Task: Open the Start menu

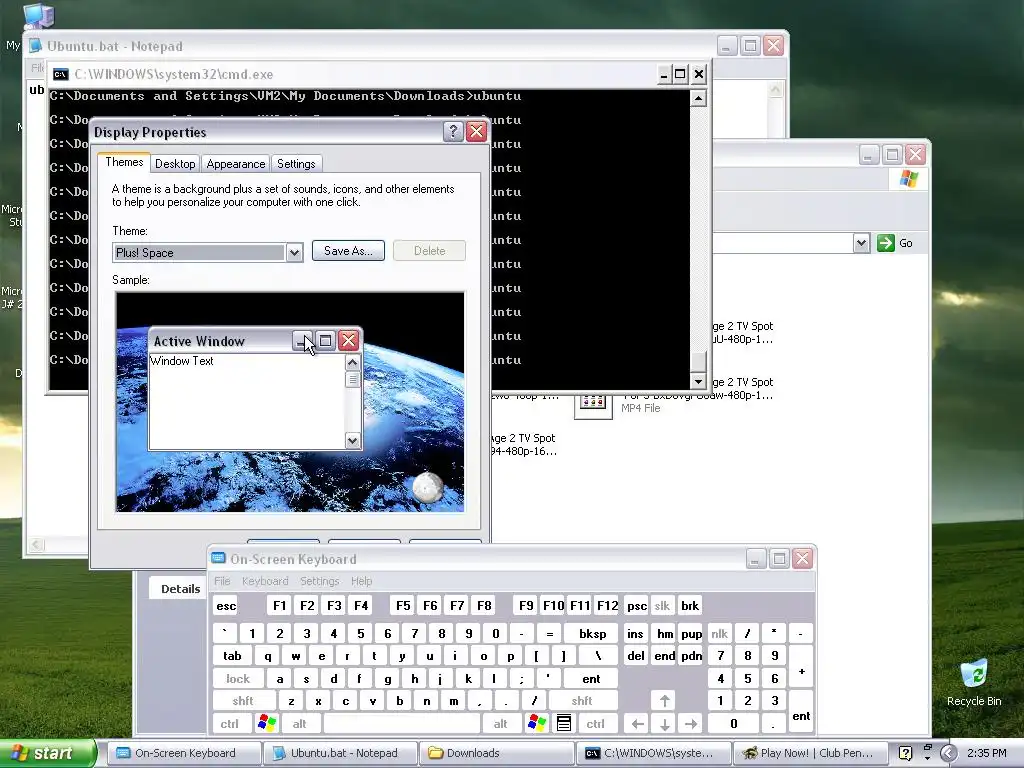Action: pyautogui.click(x=47, y=753)
